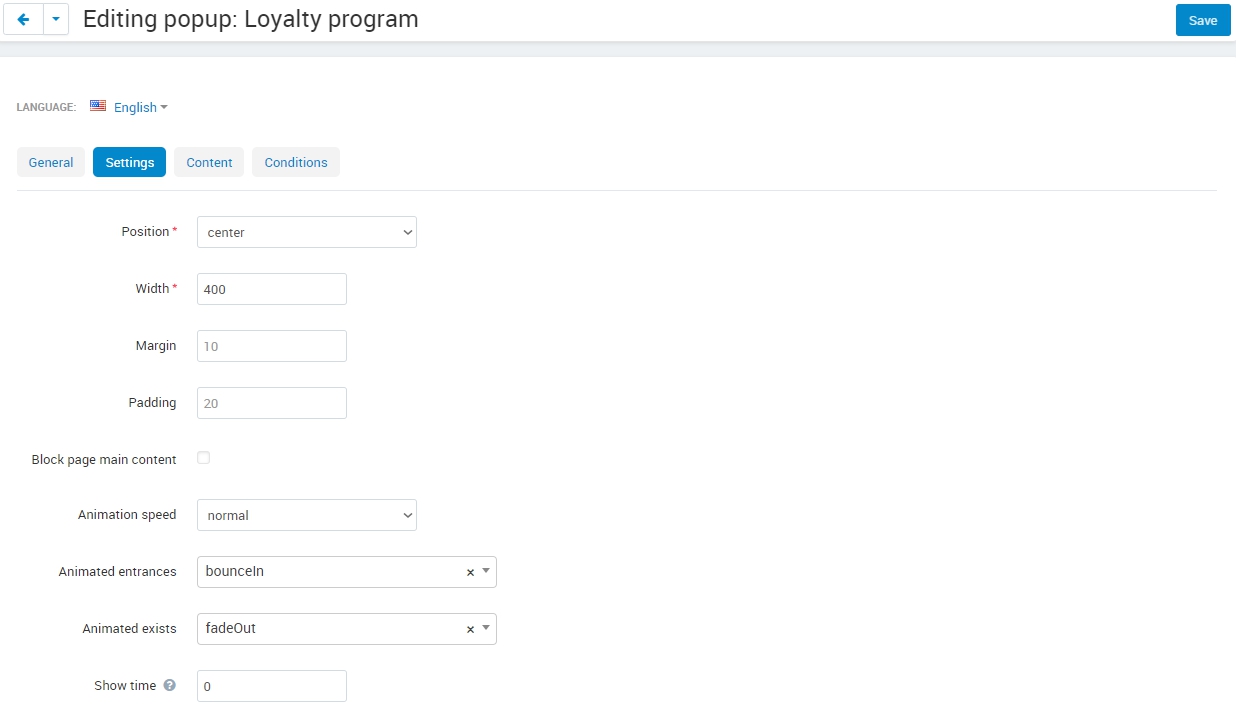Click the back arrow icon
1236x708 pixels.
pos(24,20)
